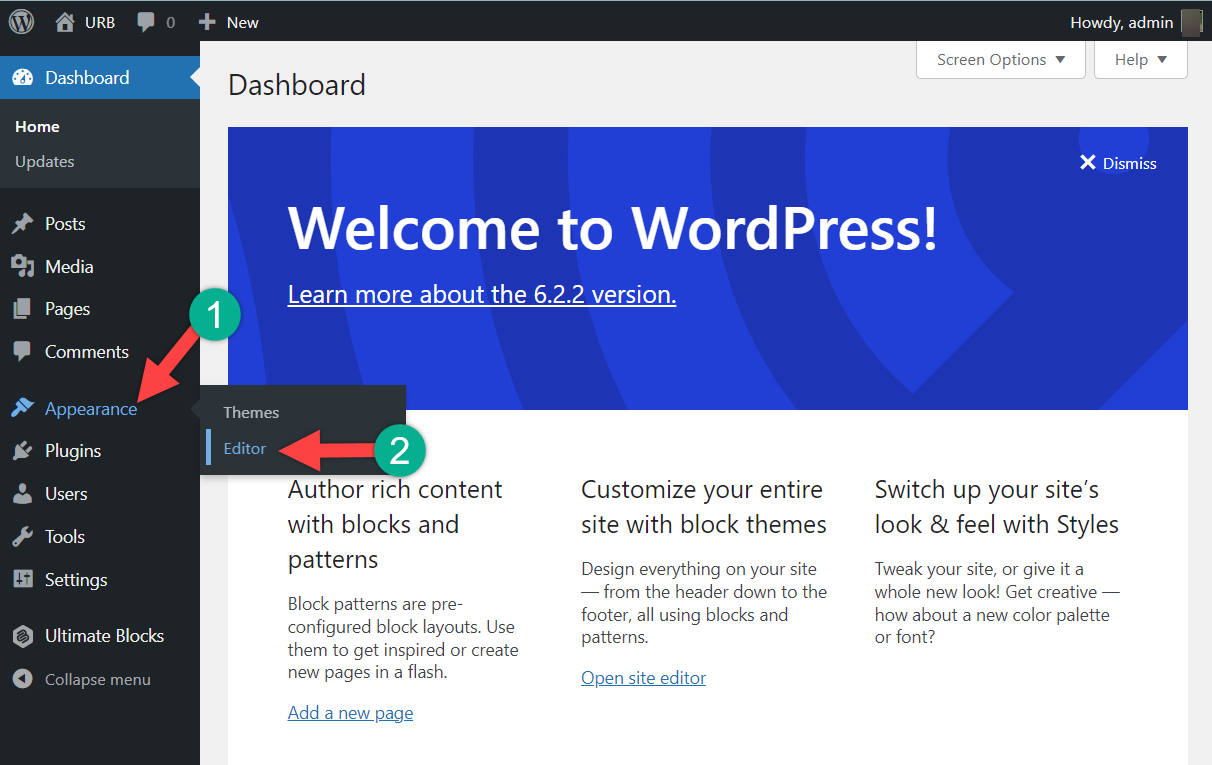Click Customize your entire site heading
The width and height of the screenshot is (1212, 765).
point(704,507)
